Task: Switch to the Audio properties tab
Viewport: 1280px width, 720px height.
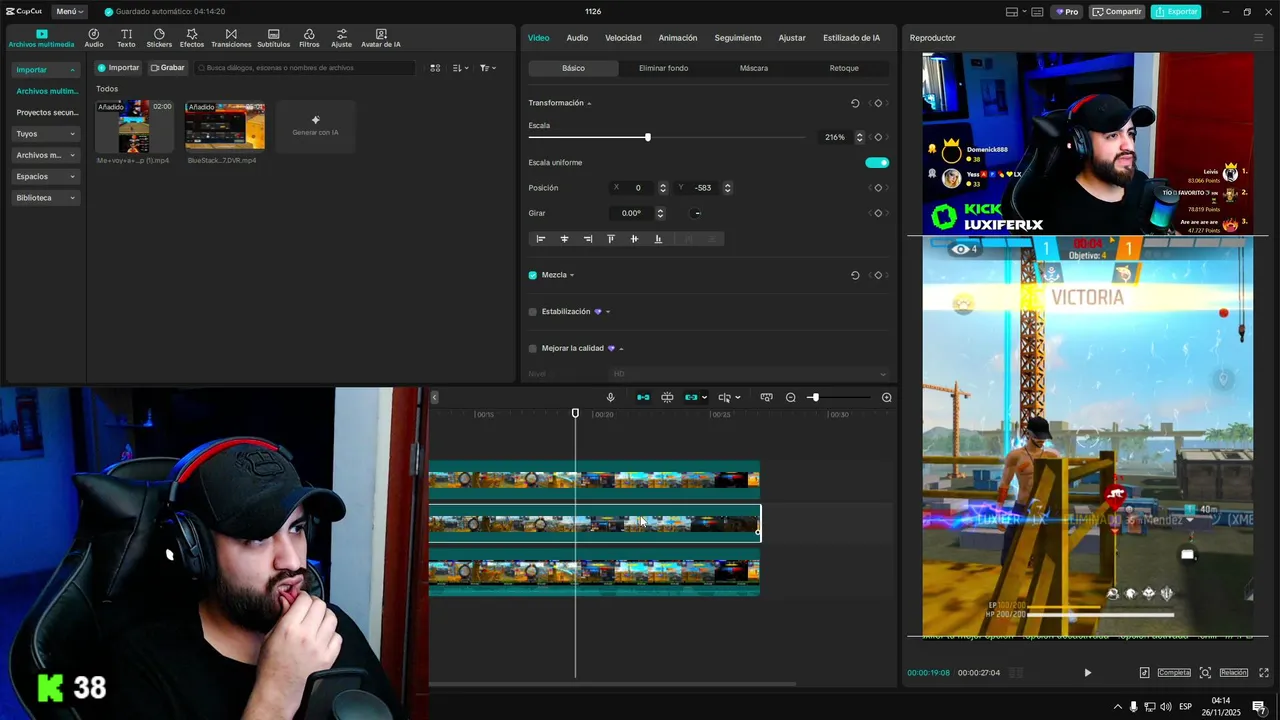Action: pyautogui.click(x=577, y=38)
